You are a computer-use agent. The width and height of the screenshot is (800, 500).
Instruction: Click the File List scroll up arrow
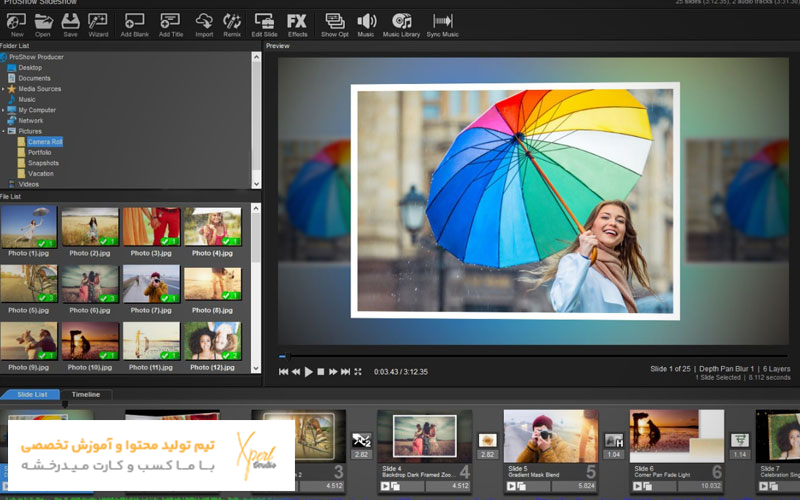coord(256,208)
